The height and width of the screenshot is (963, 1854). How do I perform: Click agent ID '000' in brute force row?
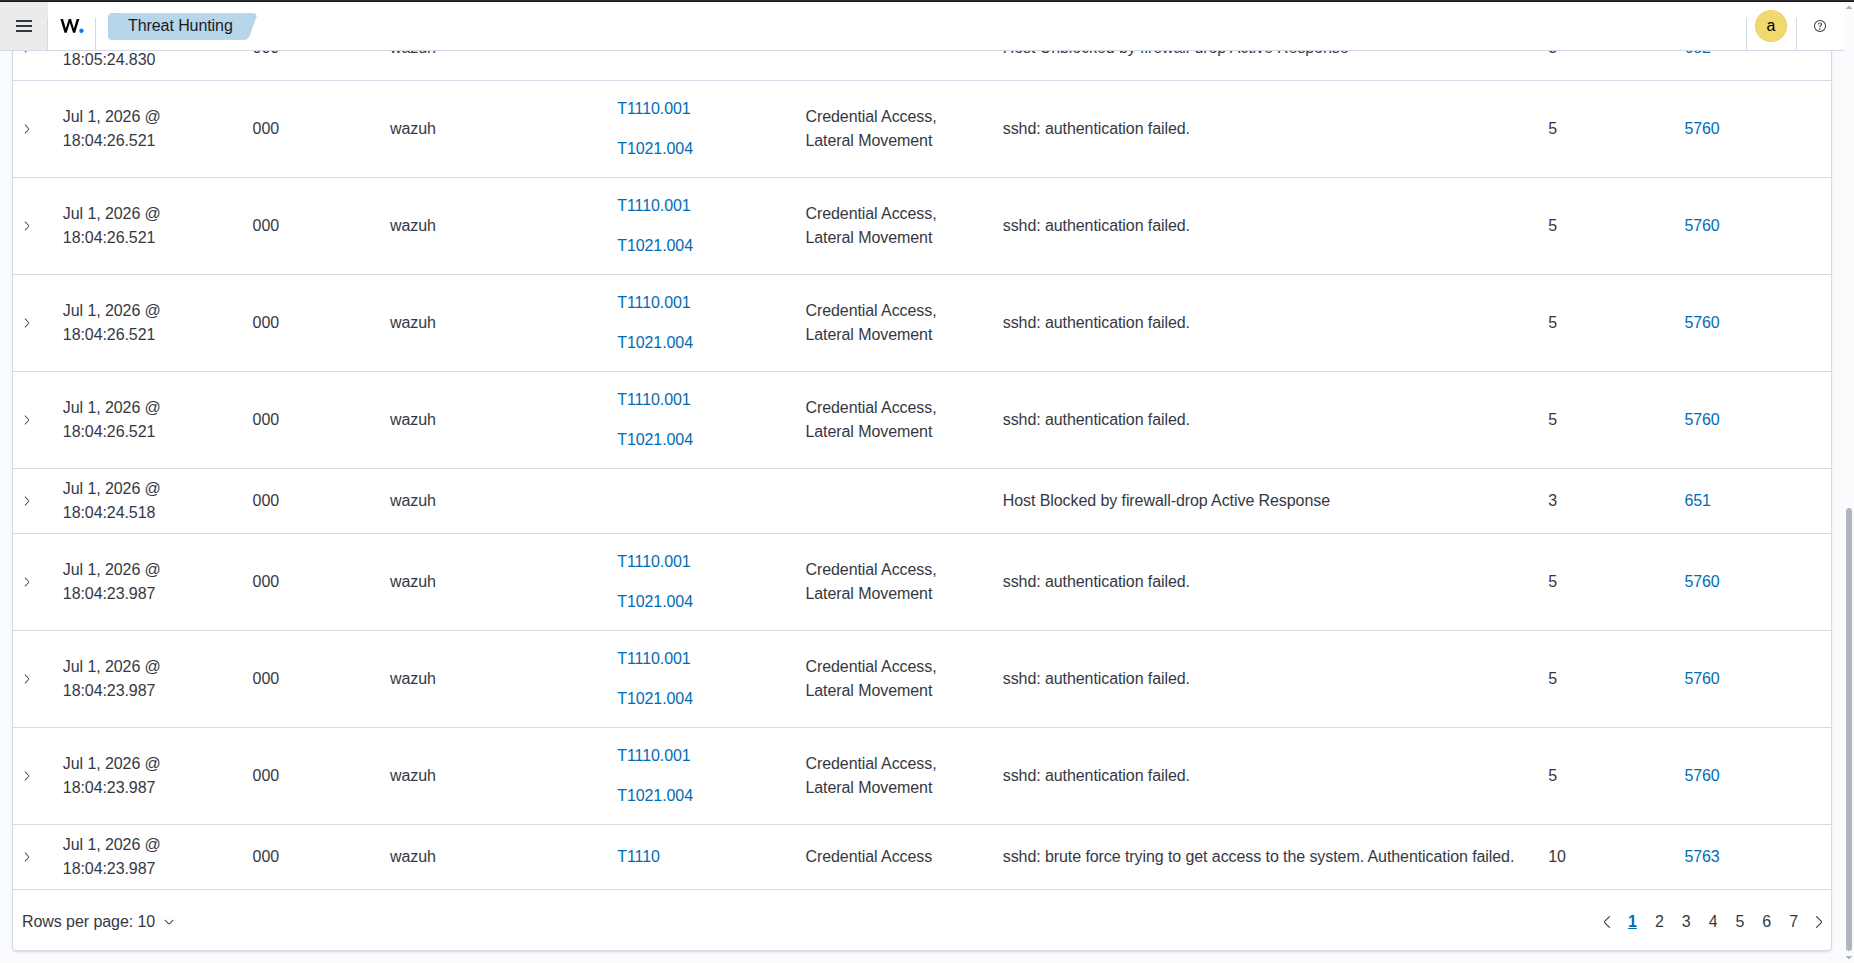click(266, 857)
